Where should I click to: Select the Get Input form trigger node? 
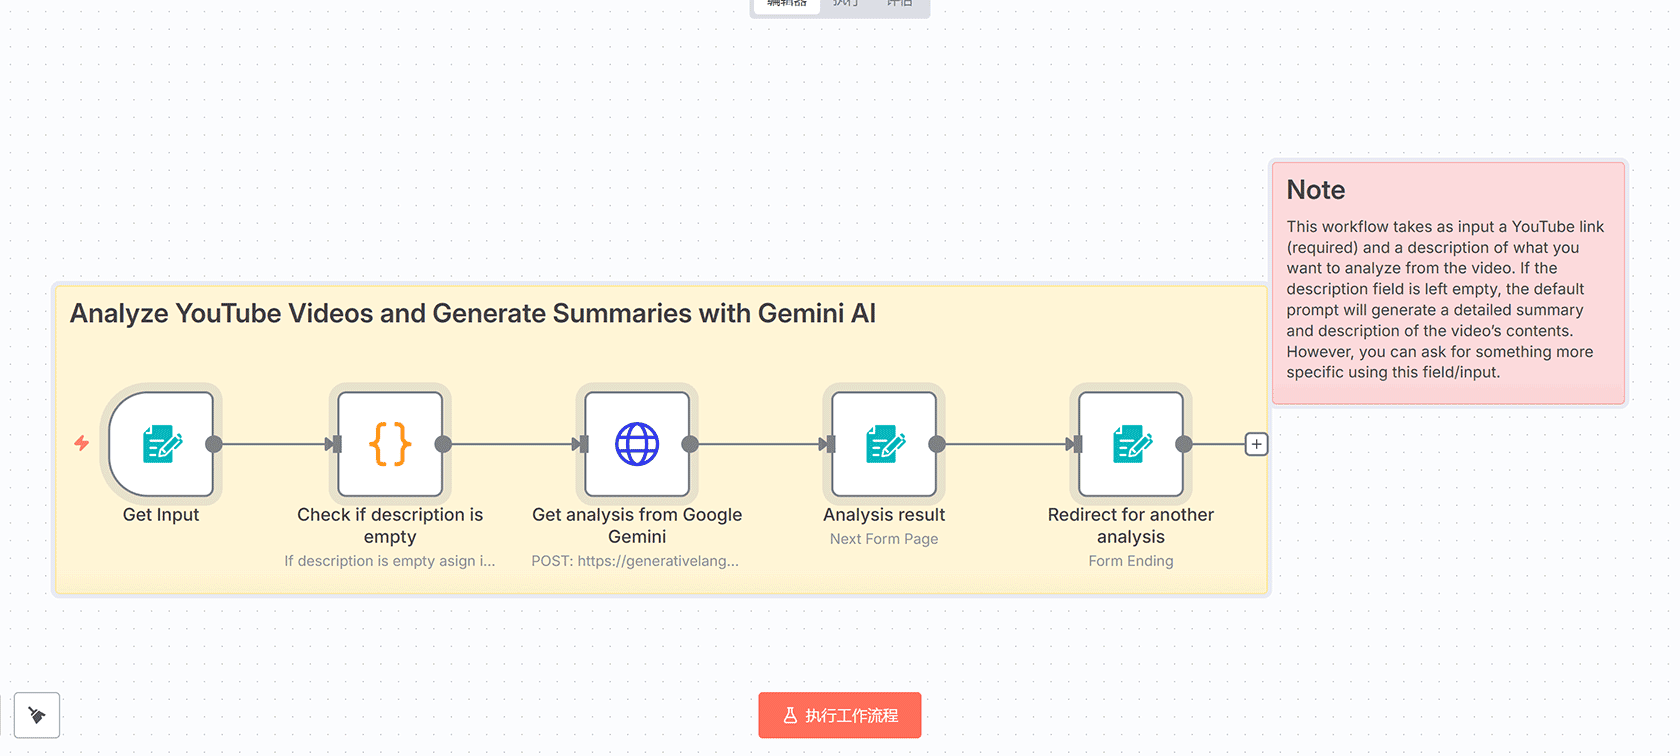pyautogui.click(x=161, y=444)
